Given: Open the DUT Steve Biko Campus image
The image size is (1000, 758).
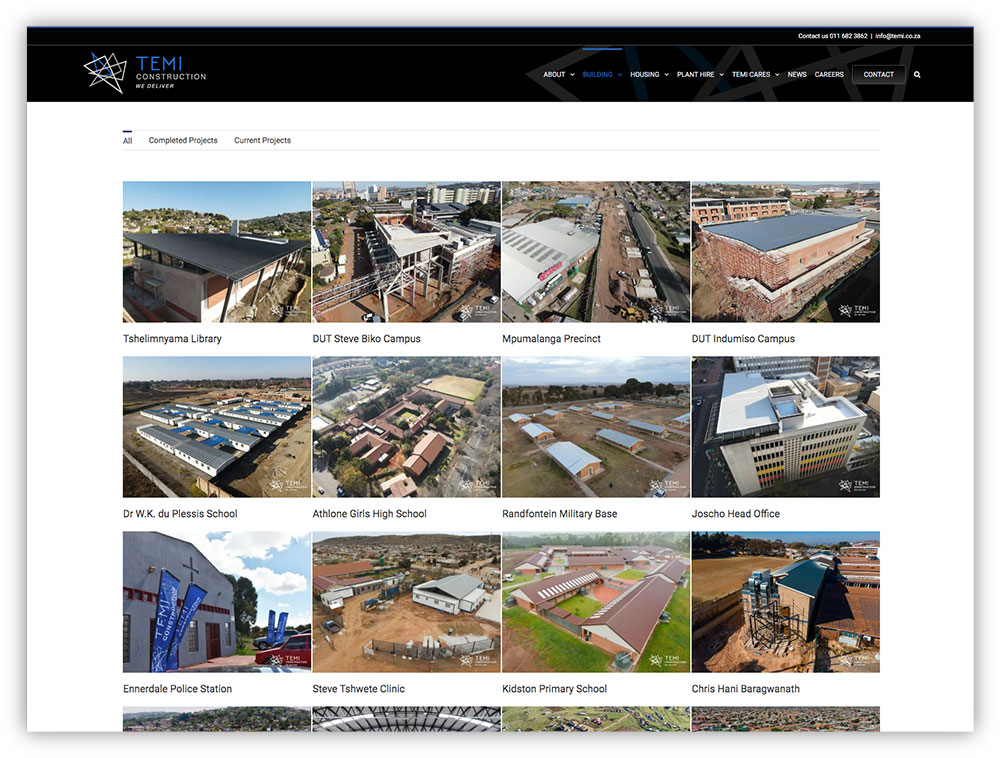Looking at the screenshot, I should (x=406, y=251).
